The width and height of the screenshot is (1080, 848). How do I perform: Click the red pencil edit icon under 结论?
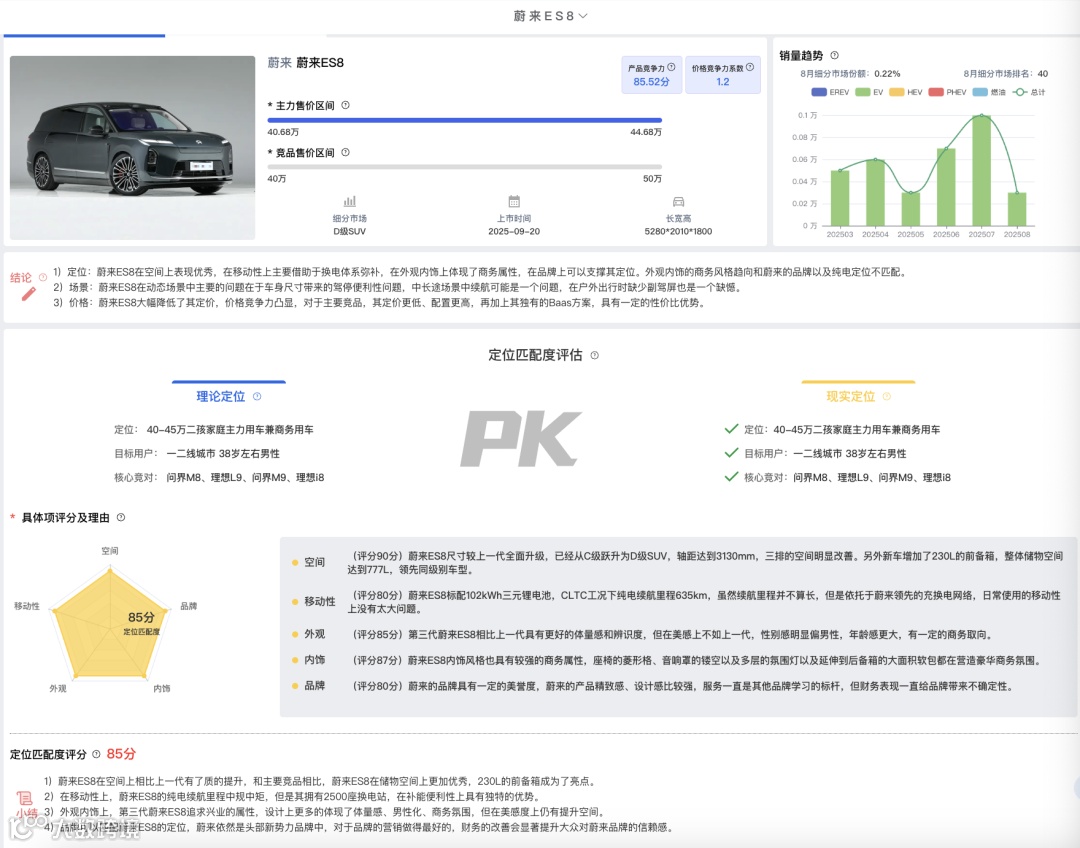[x=28, y=294]
